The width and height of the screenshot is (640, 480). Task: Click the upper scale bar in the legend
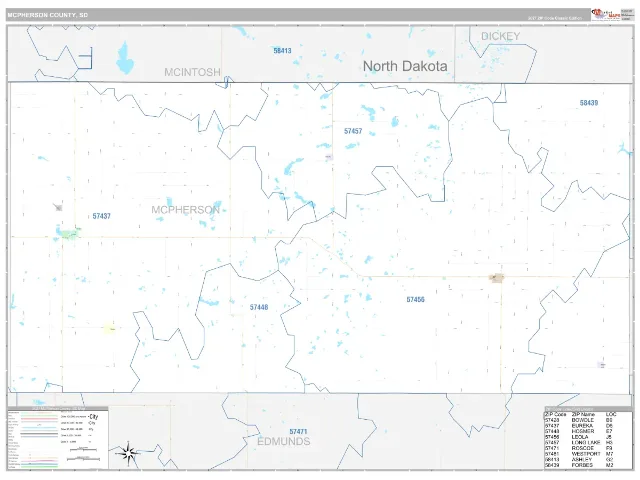[83, 450]
